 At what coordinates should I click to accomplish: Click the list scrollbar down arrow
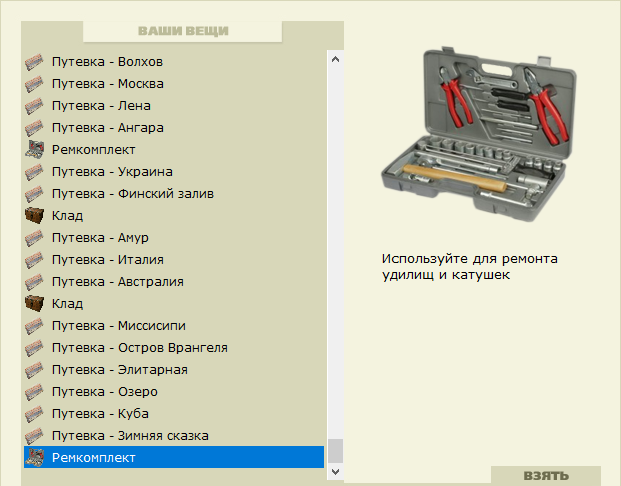tap(335, 471)
